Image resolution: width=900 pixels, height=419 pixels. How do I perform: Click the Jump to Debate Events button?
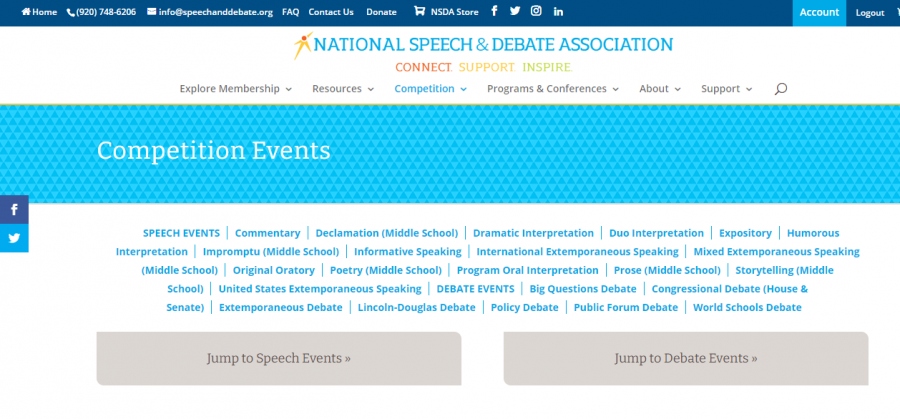[x=686, y=358]
